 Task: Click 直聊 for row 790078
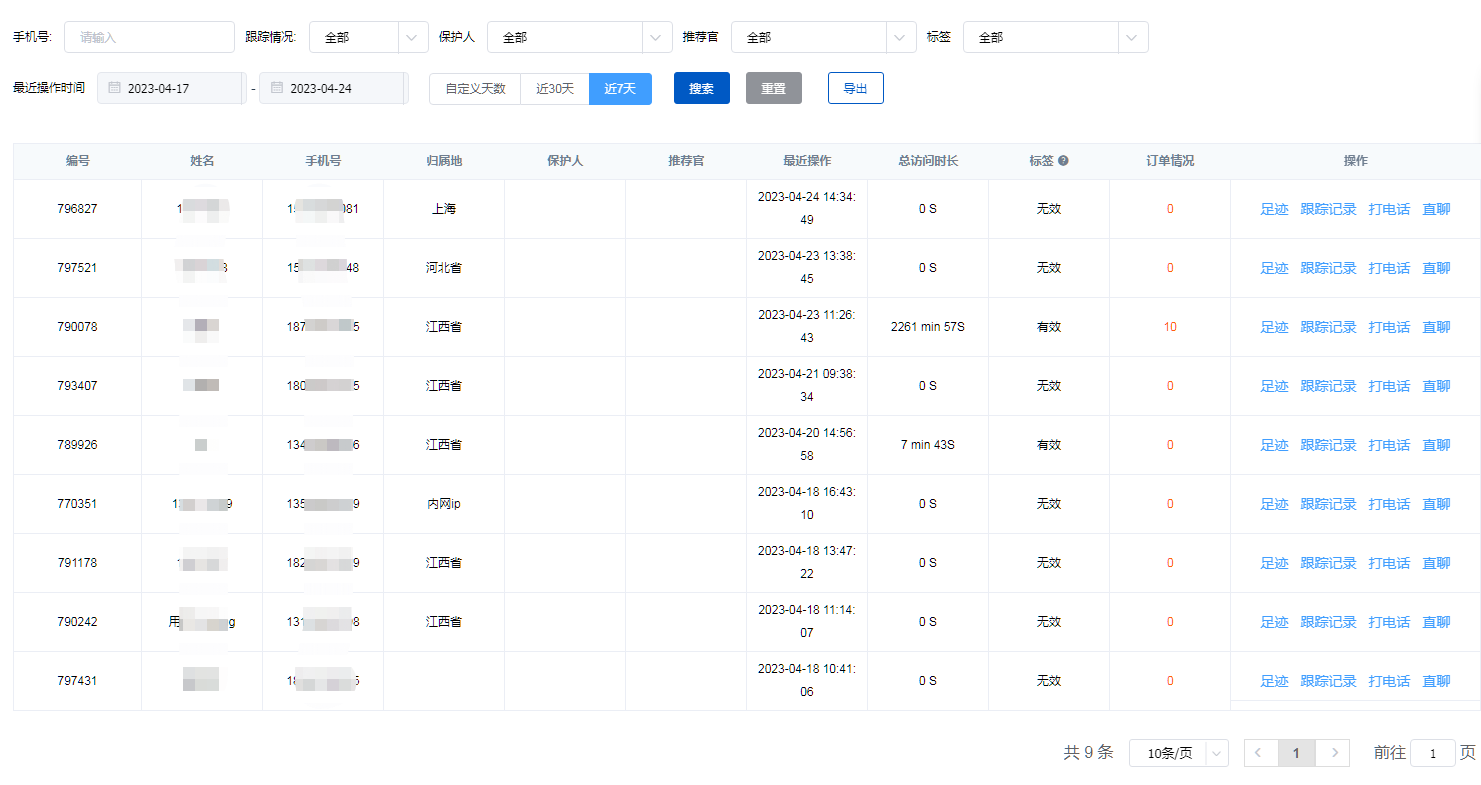click(1436, 327)
